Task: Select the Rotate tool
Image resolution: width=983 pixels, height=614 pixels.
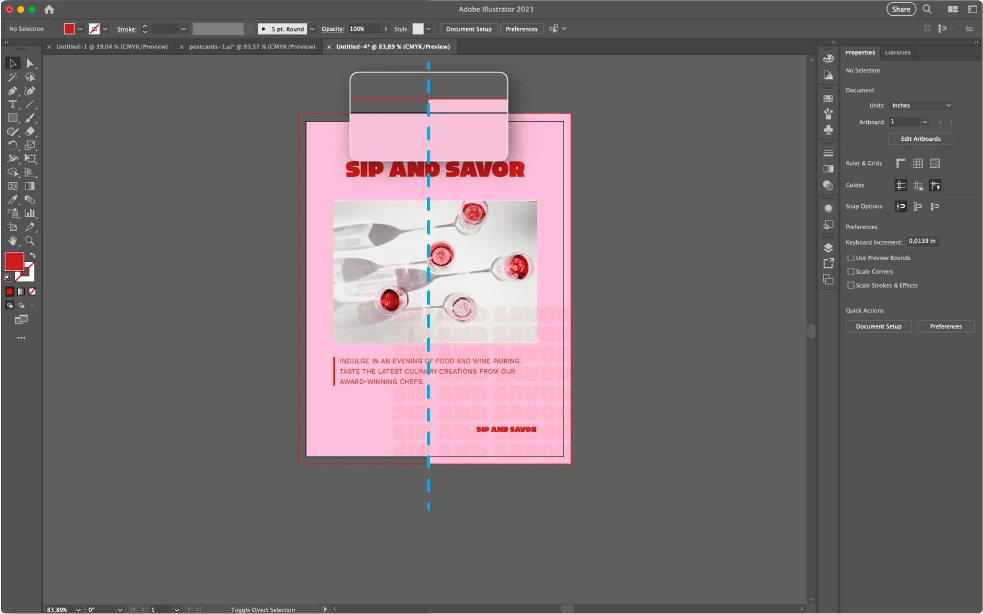Action: tap(13, 145)
